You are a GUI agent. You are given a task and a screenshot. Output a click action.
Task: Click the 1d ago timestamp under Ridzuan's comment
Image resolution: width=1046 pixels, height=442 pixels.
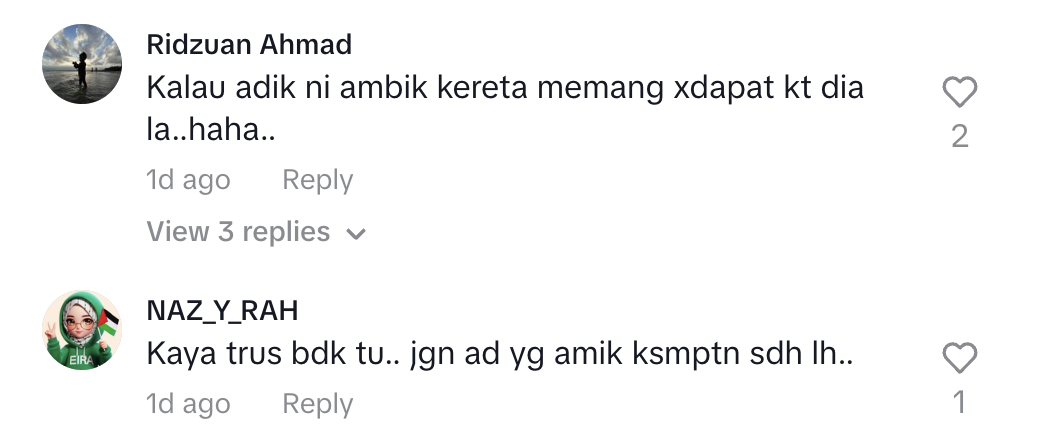pyautogui.click(x=188, y=180)
